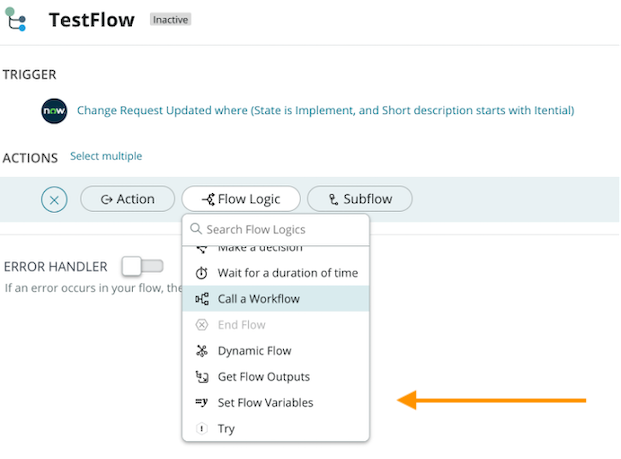Click the Call a Workflow icon
Image resolution: width=621 pixels, height=459 pixels.
click(201, 299)
